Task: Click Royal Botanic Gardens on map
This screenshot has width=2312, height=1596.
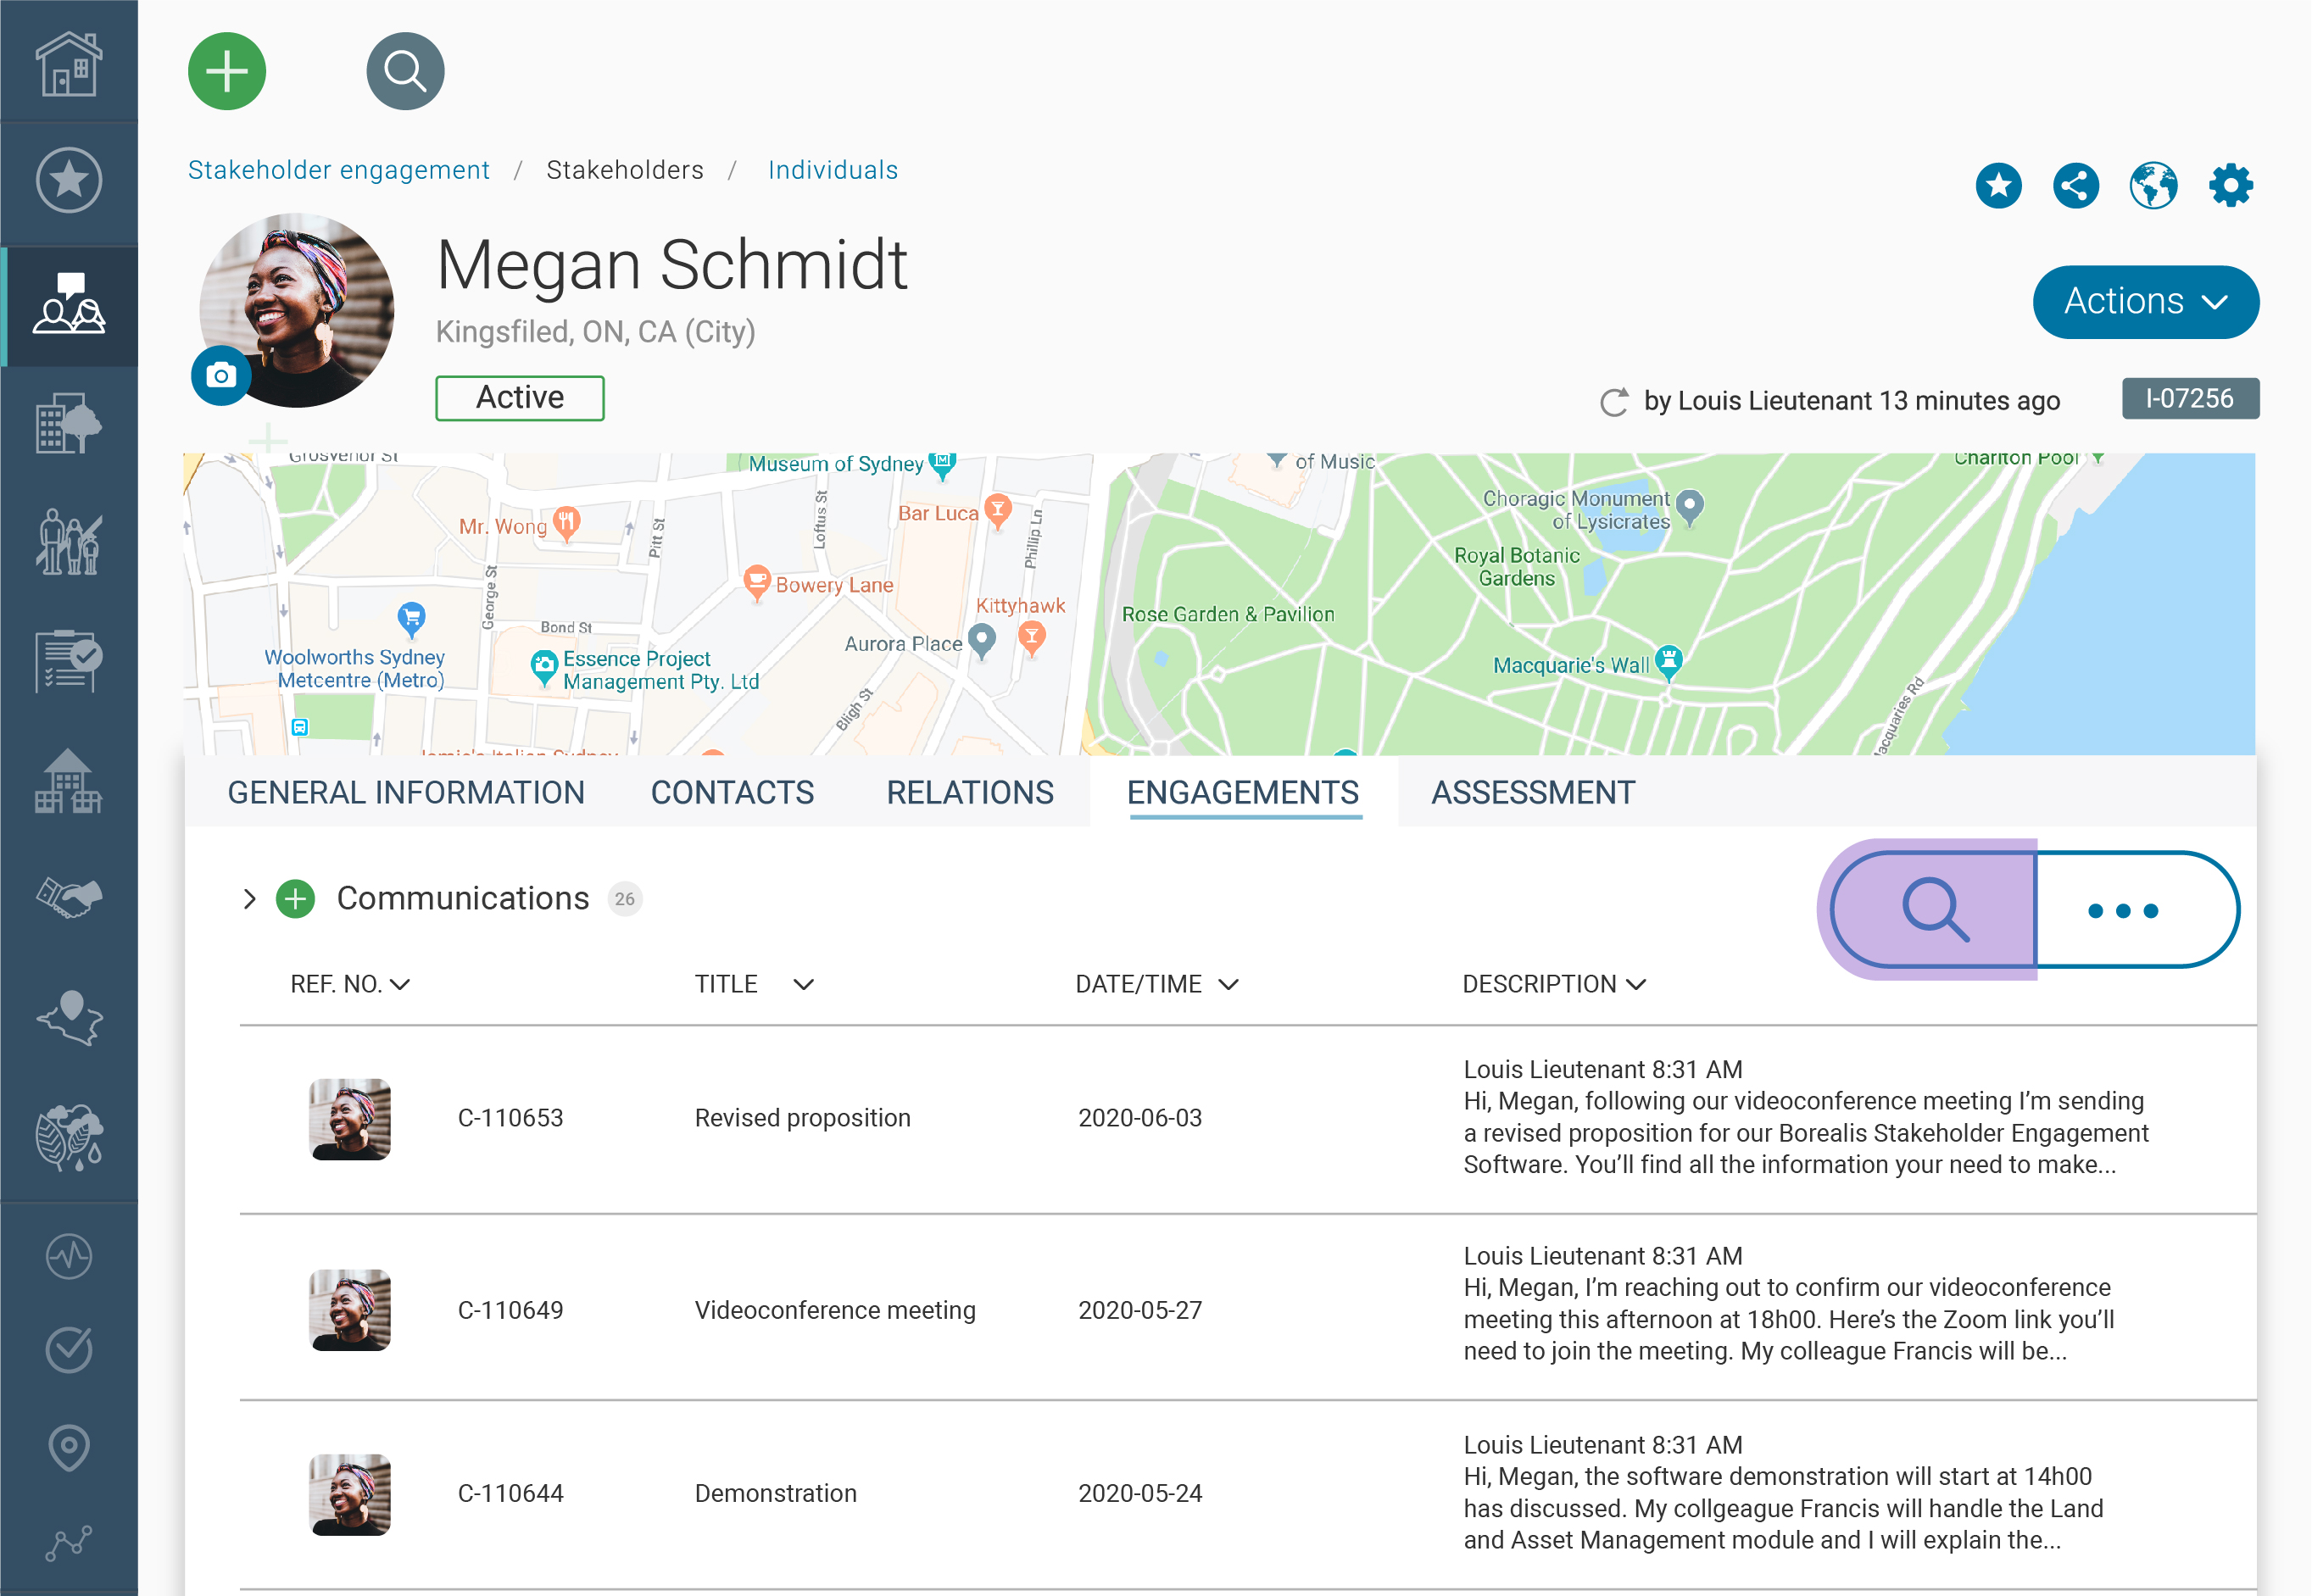Action: (x=1517, y=567)
